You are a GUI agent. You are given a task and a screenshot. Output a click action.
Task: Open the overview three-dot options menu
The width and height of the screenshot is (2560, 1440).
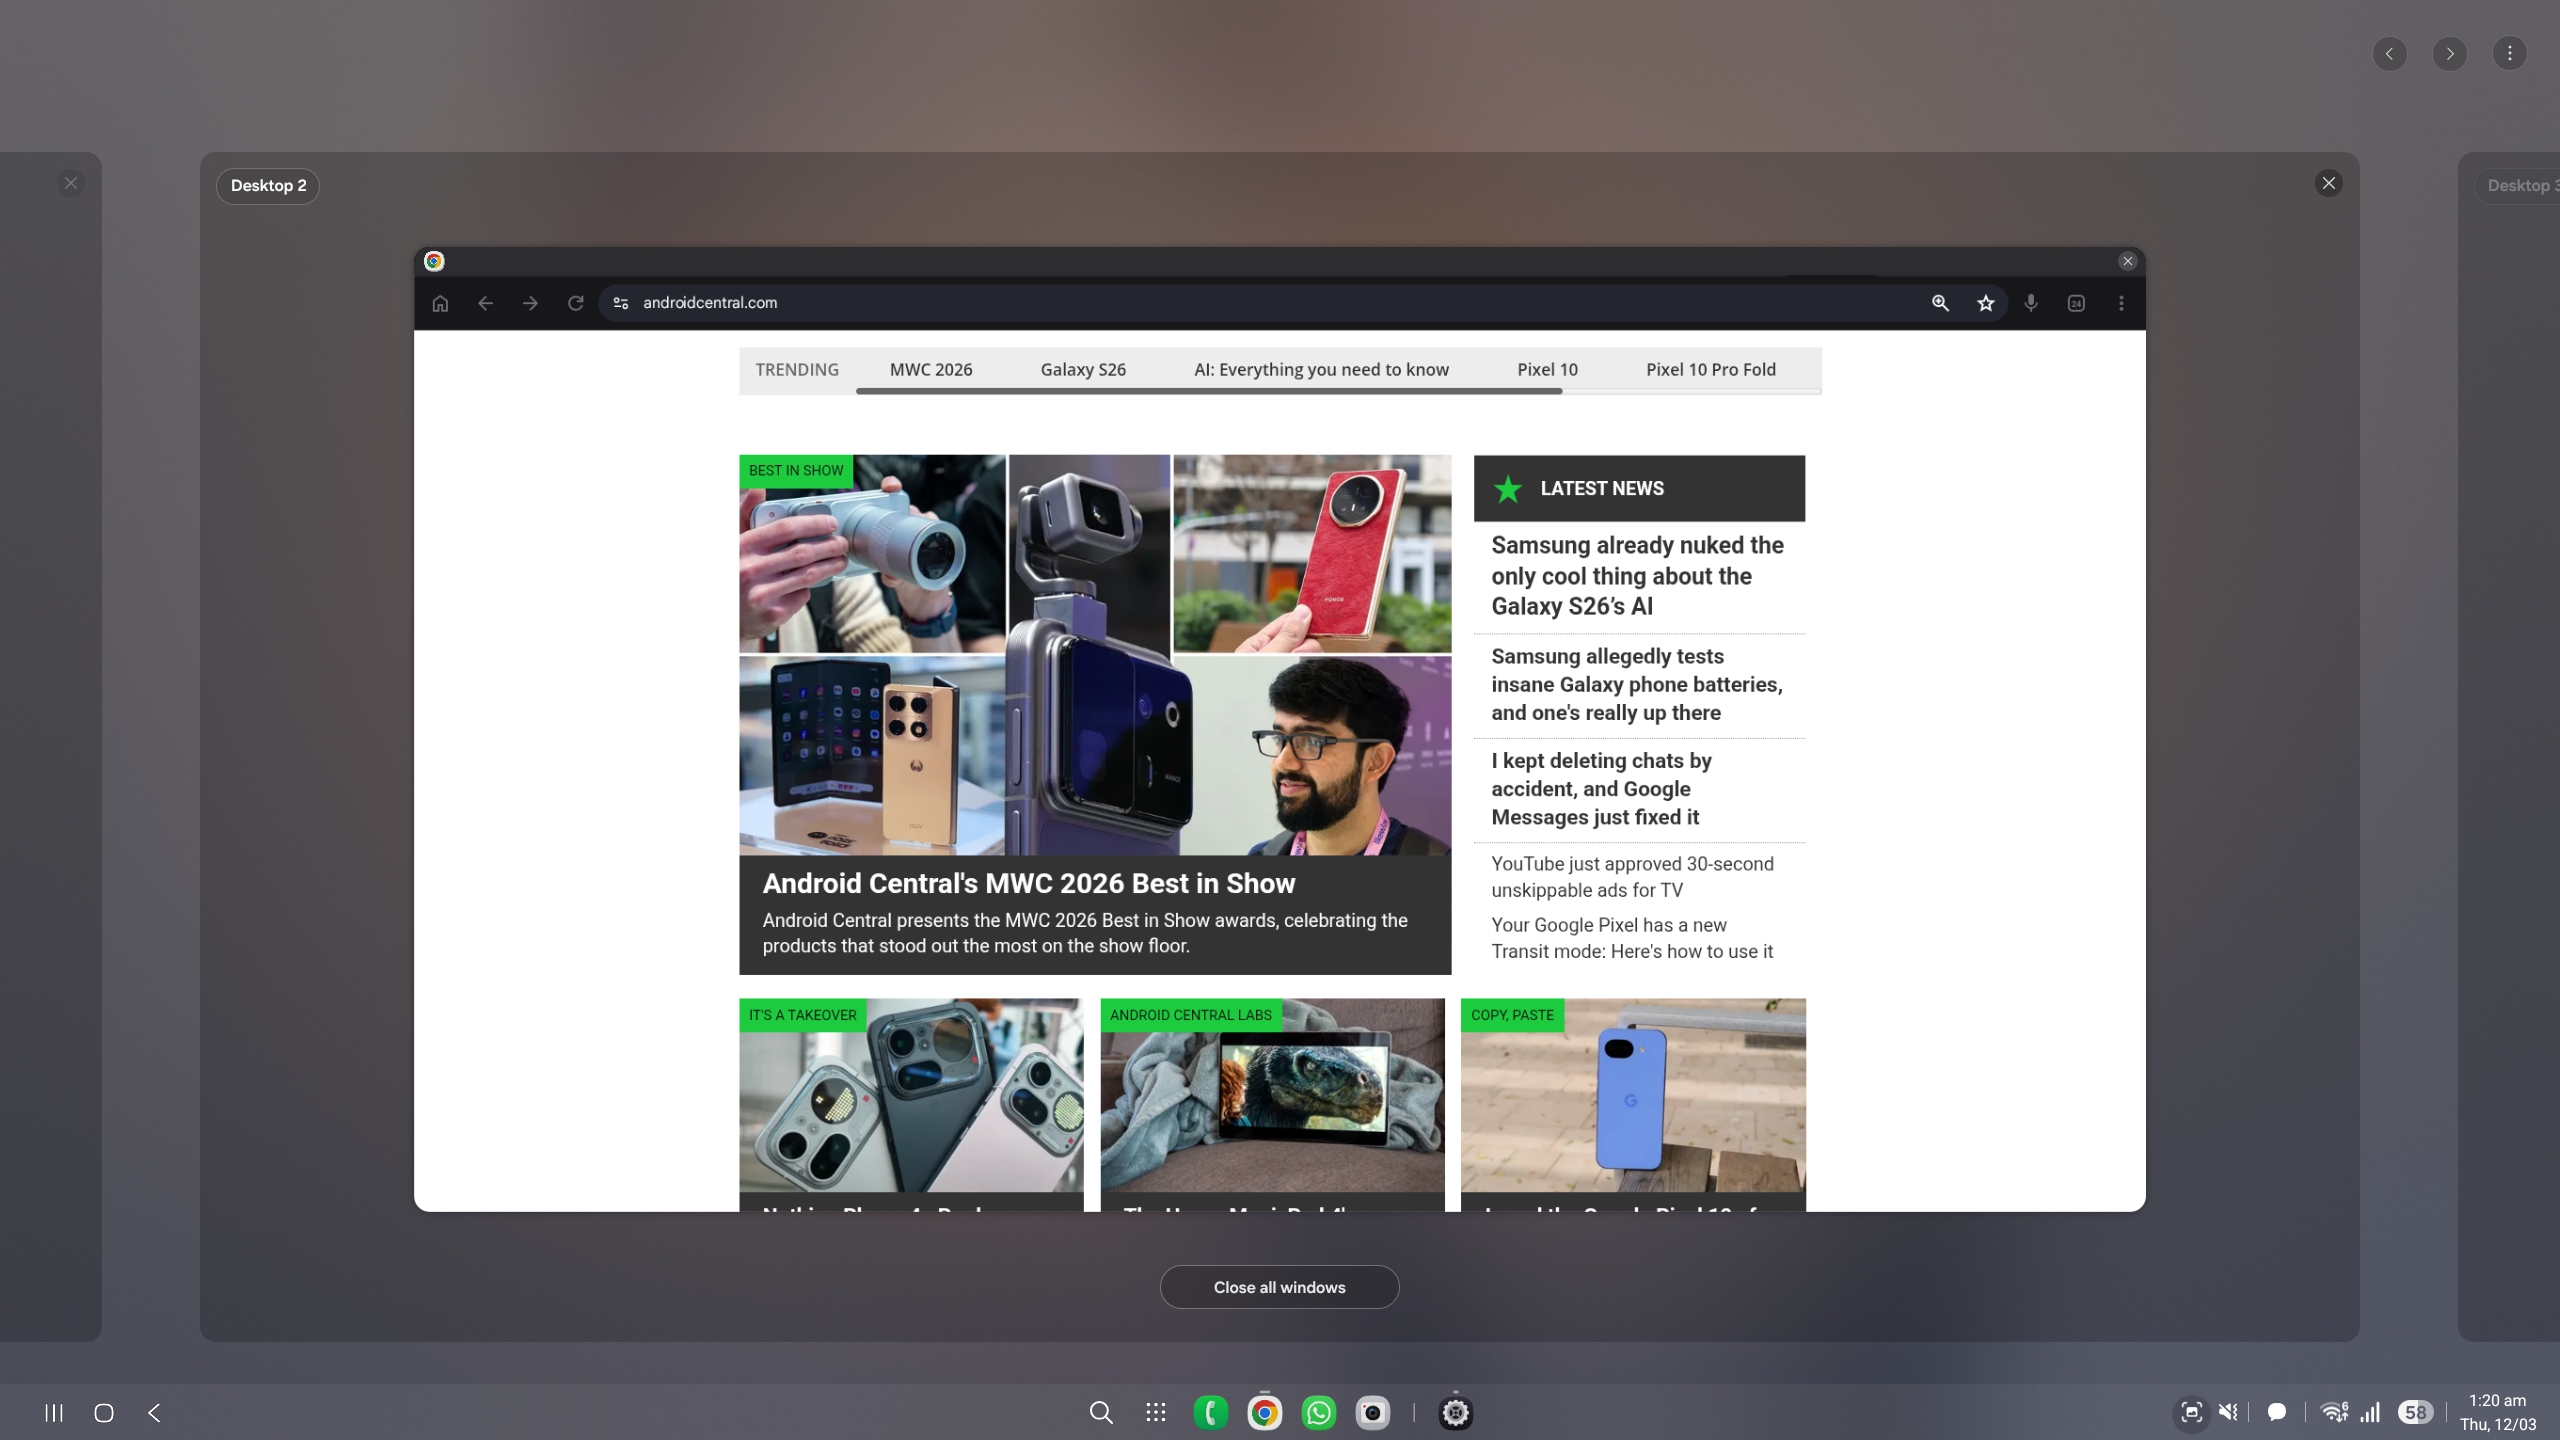[x=2509, y=53]
